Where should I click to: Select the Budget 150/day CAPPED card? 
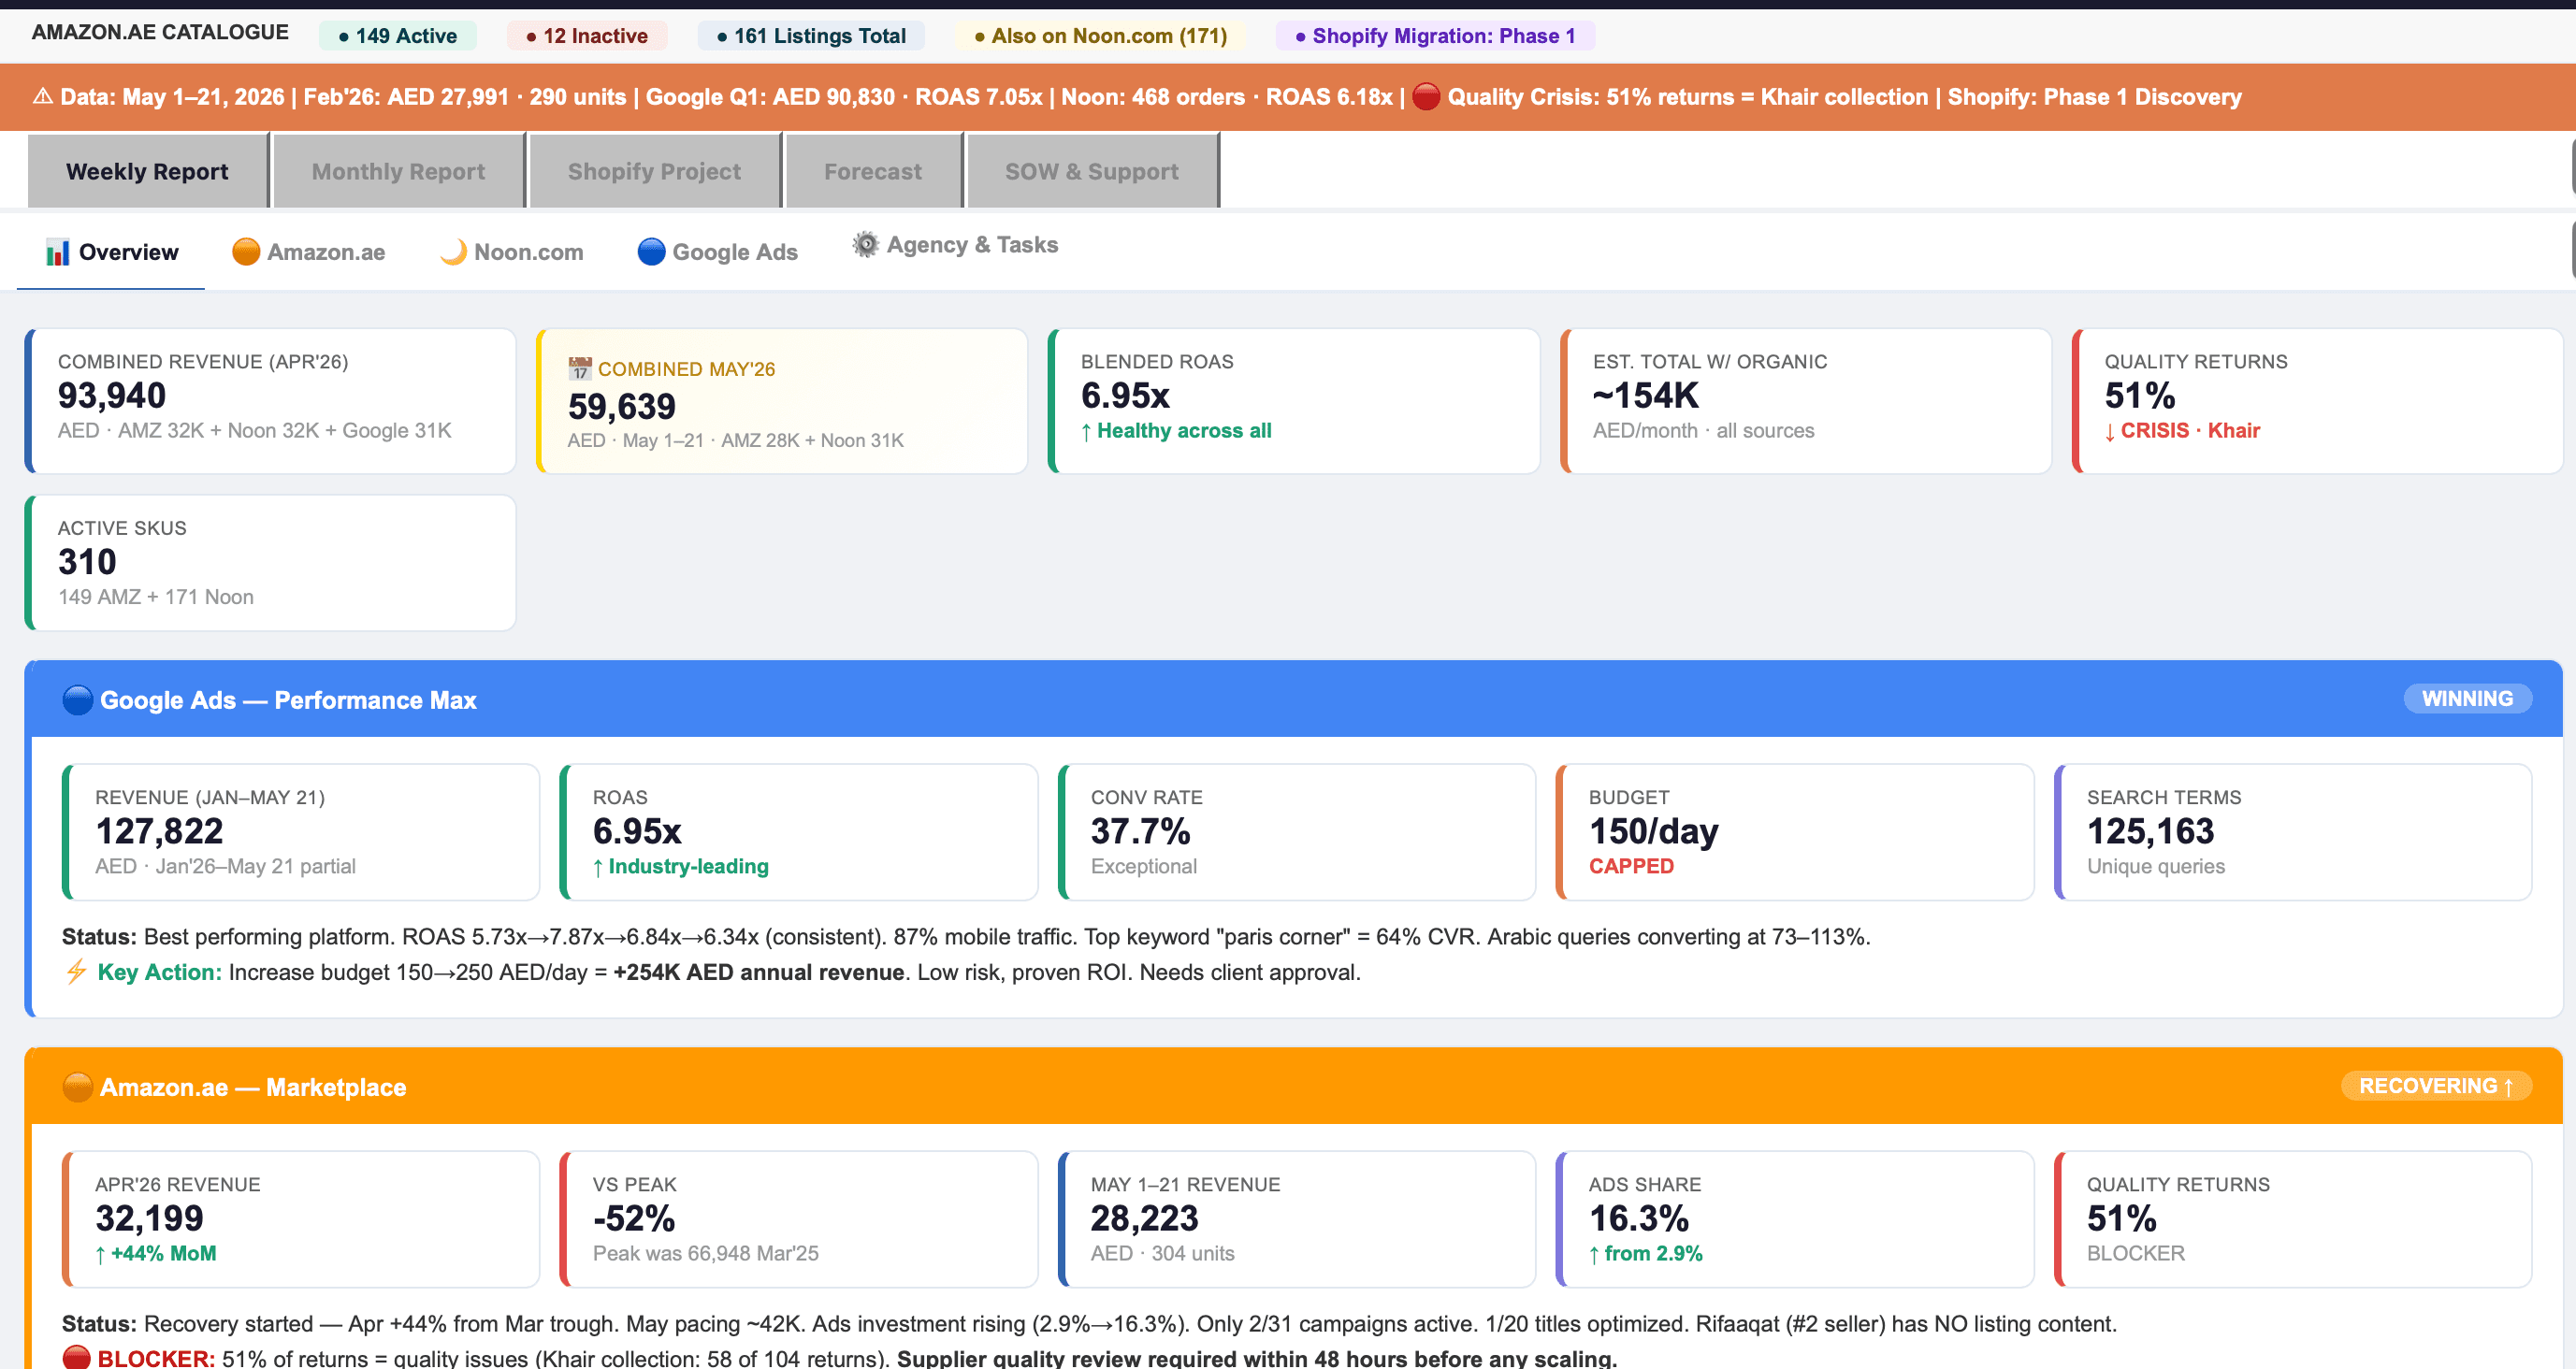click(1795, 832)
